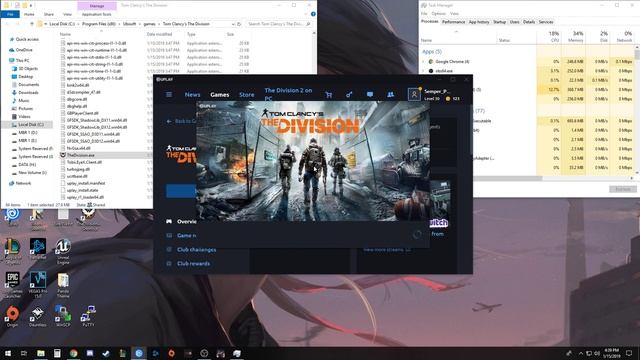Image resolution: width=640 pixels, height=360 pixels.
Task: Switch to Task Manager Startup tab
Action: 499,22
